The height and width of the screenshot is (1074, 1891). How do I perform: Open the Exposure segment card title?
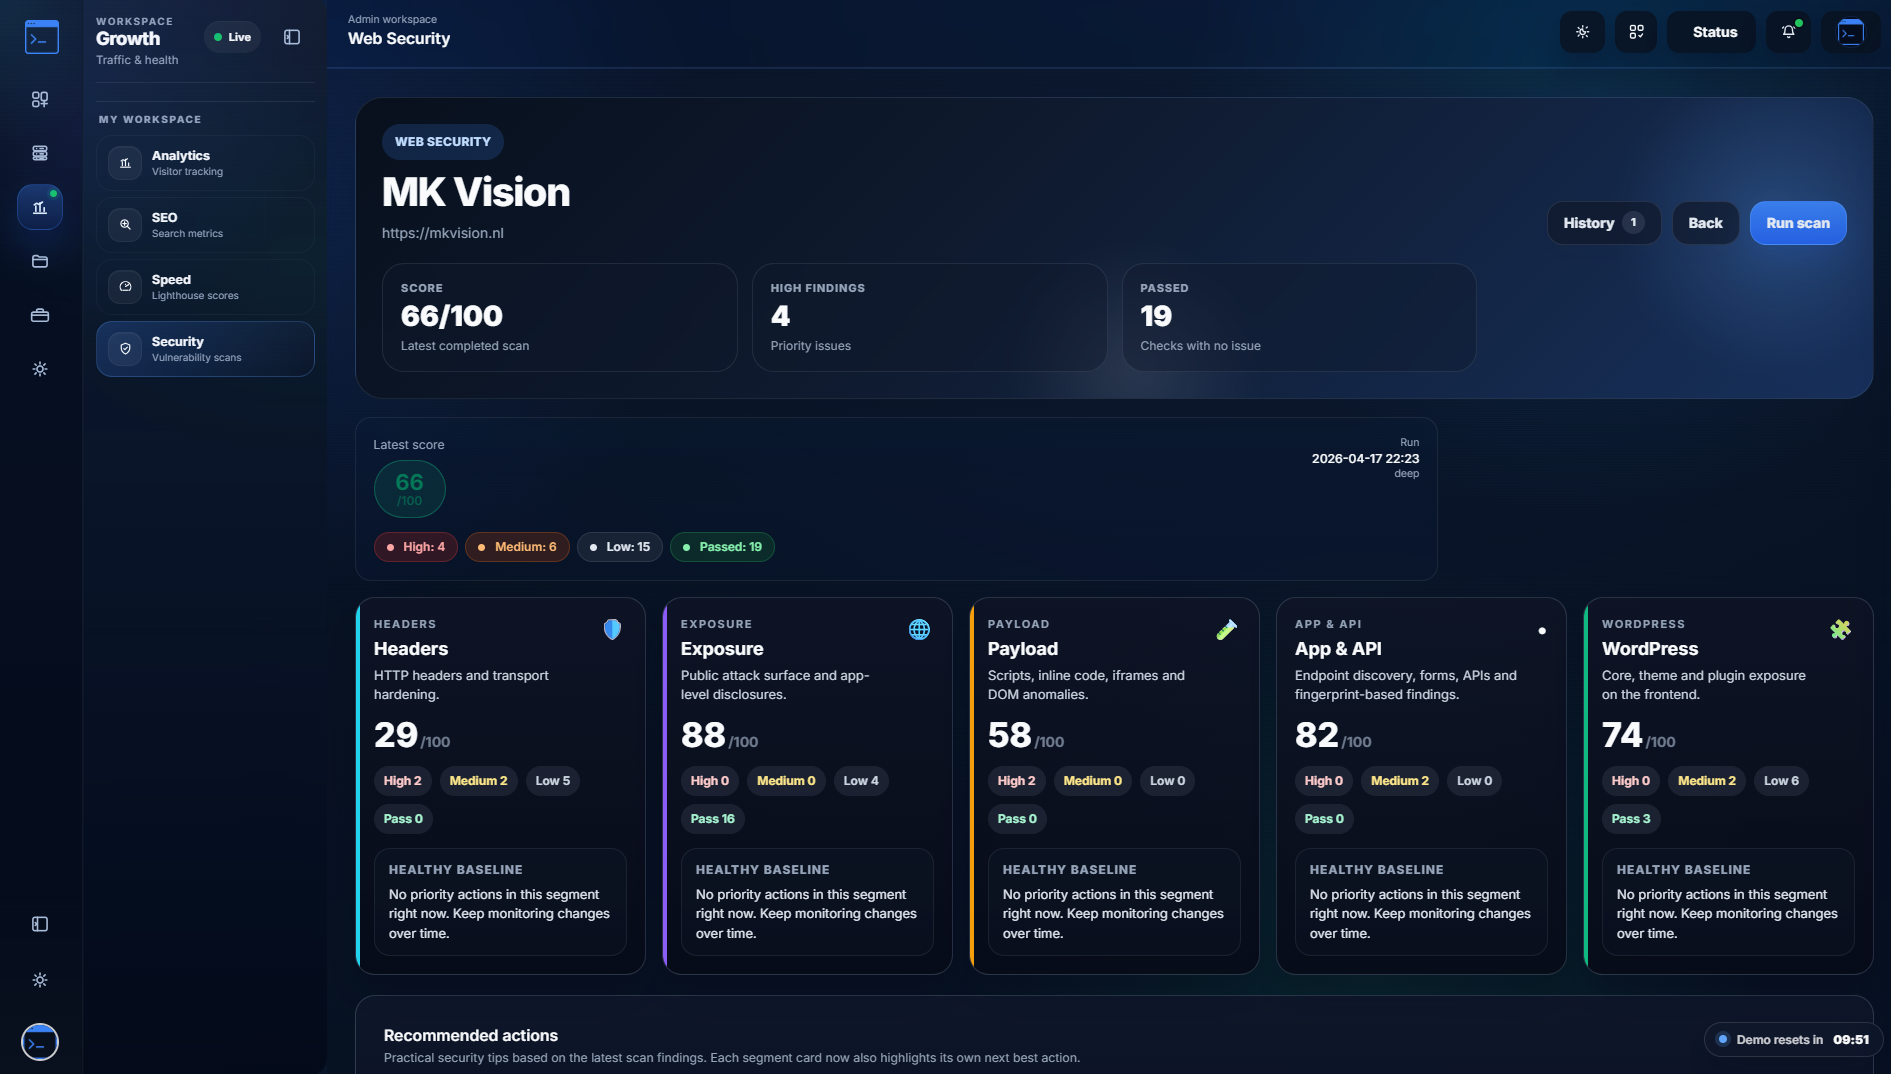[722, 649]
